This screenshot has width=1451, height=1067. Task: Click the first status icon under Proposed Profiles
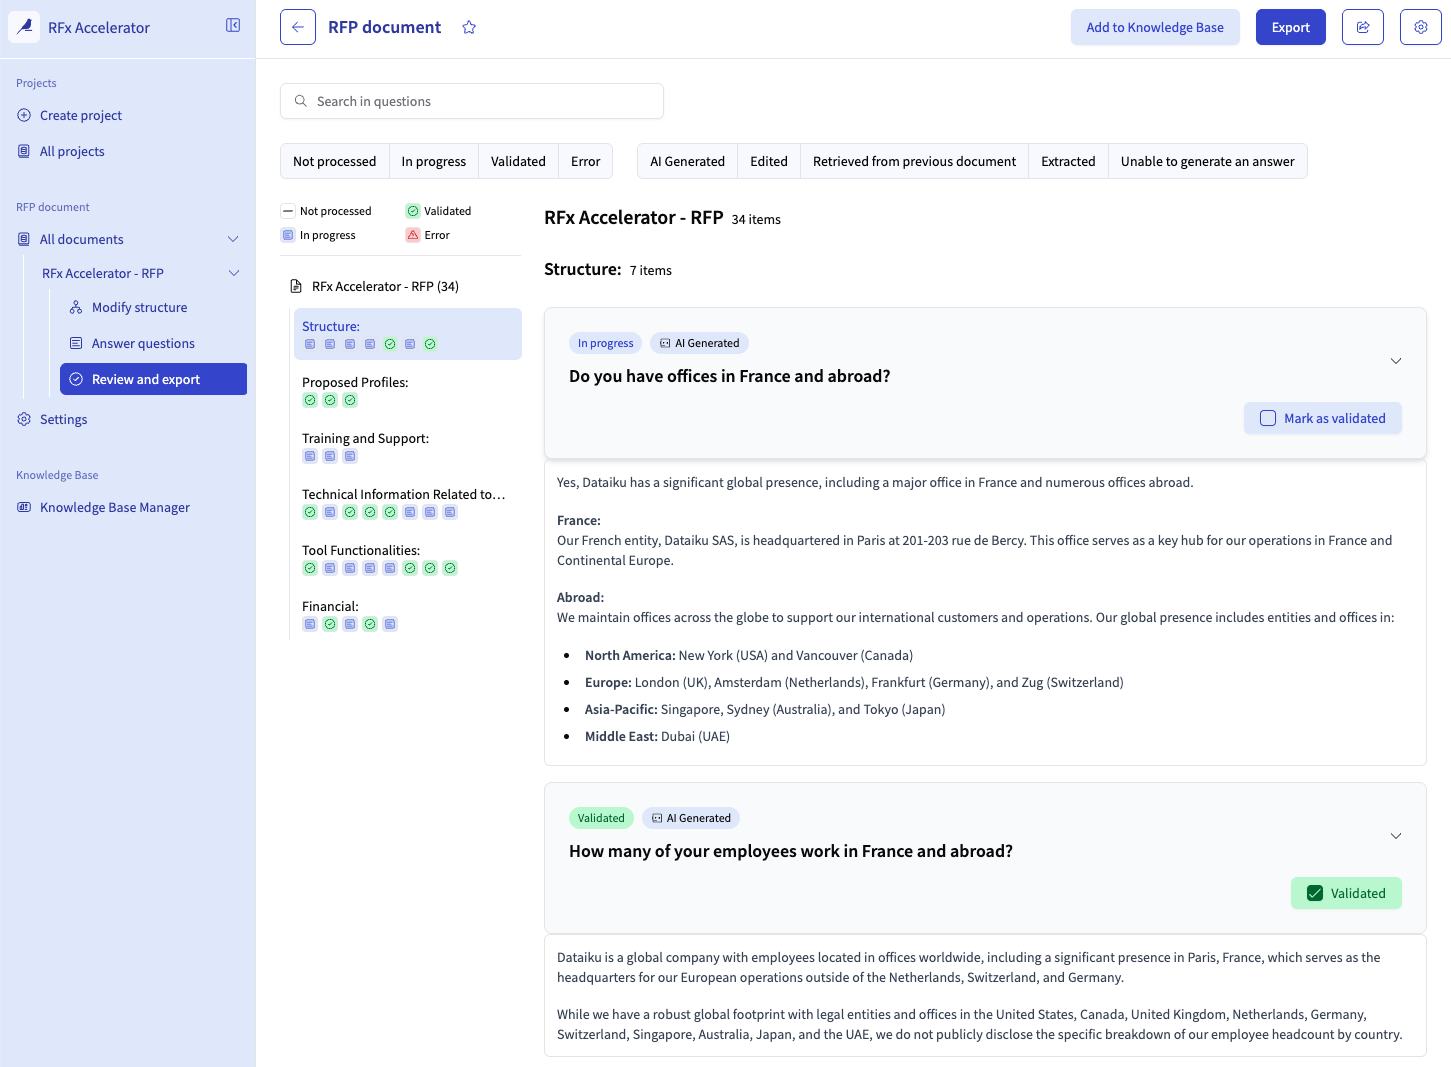(x=310, y=400)
